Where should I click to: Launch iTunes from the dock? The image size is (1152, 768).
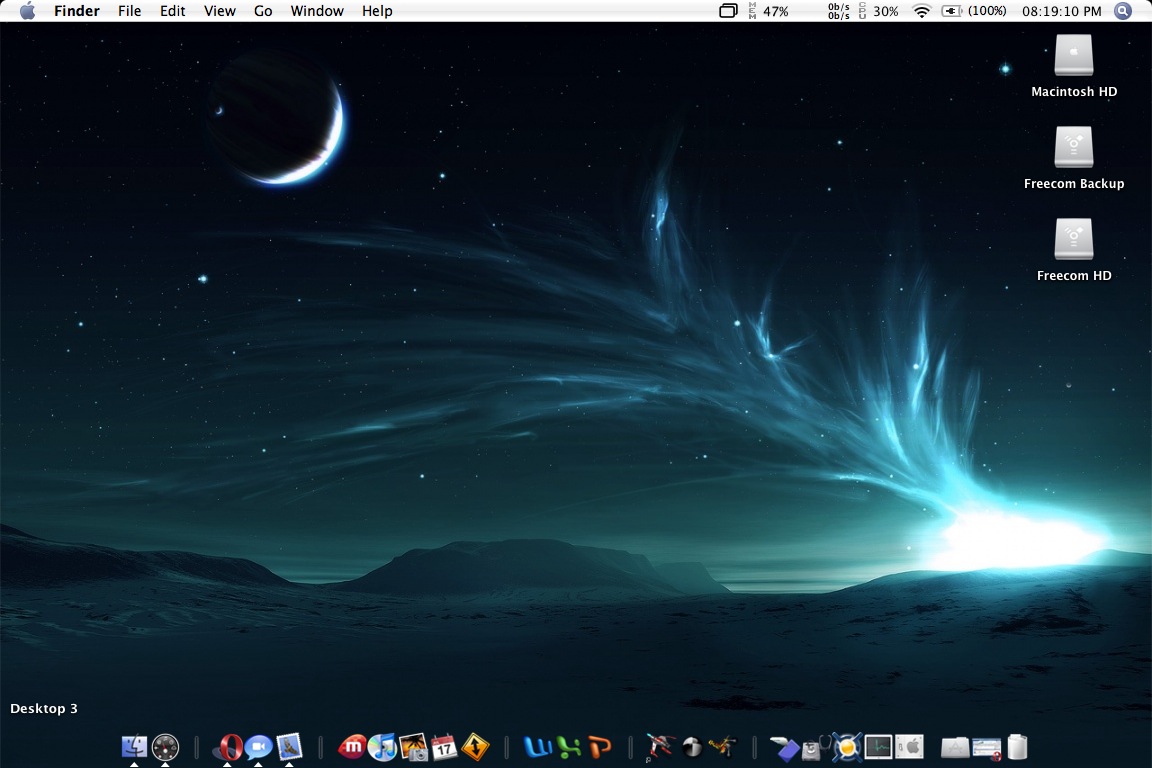pyautogui.click(x=382, y=747)
